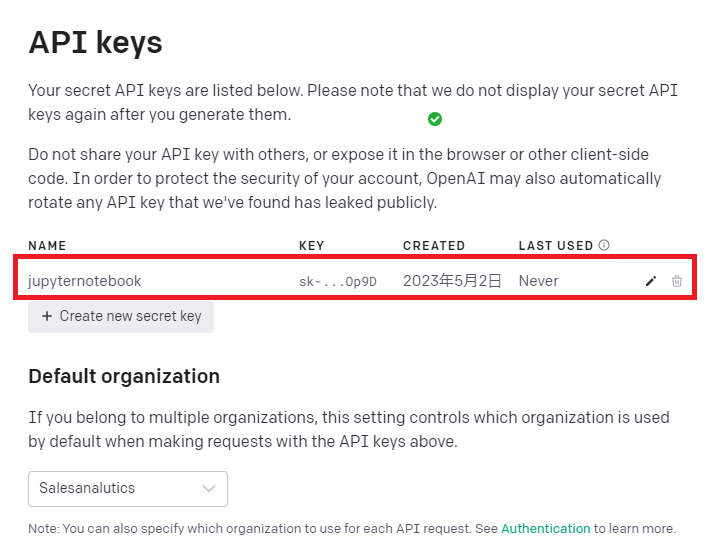Click the green checkmark icon
The image size is (708, 546).
435,119
